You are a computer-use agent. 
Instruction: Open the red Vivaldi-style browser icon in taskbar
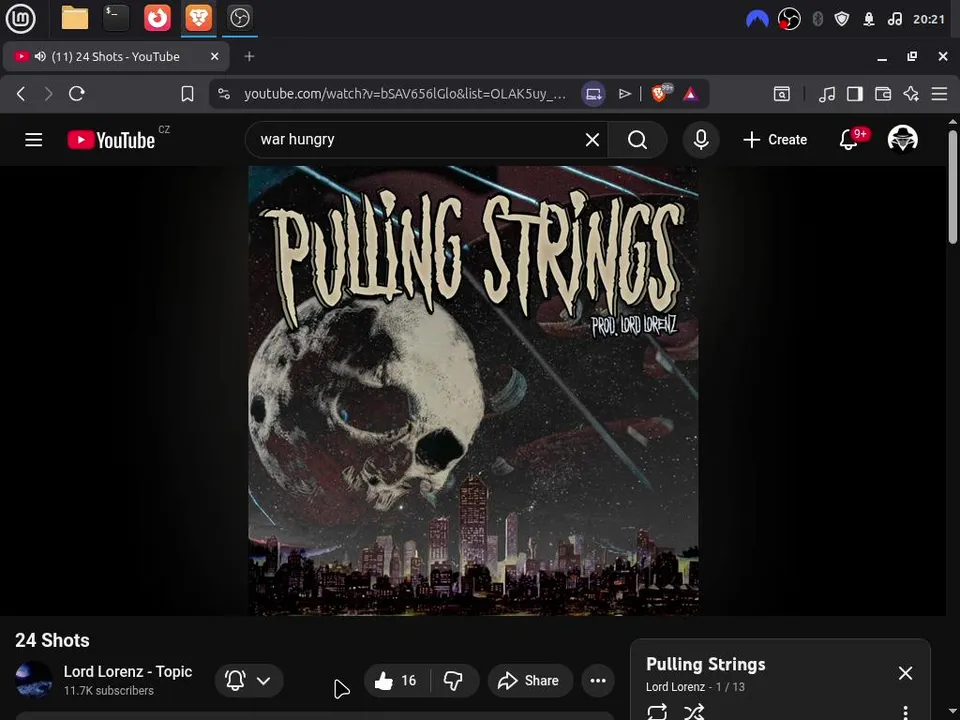click(157, 18)
